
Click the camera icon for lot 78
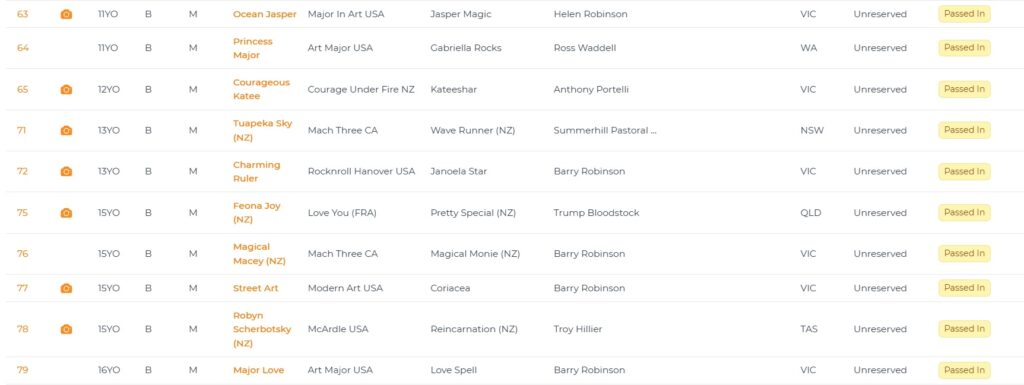click(x=66, y=330)
